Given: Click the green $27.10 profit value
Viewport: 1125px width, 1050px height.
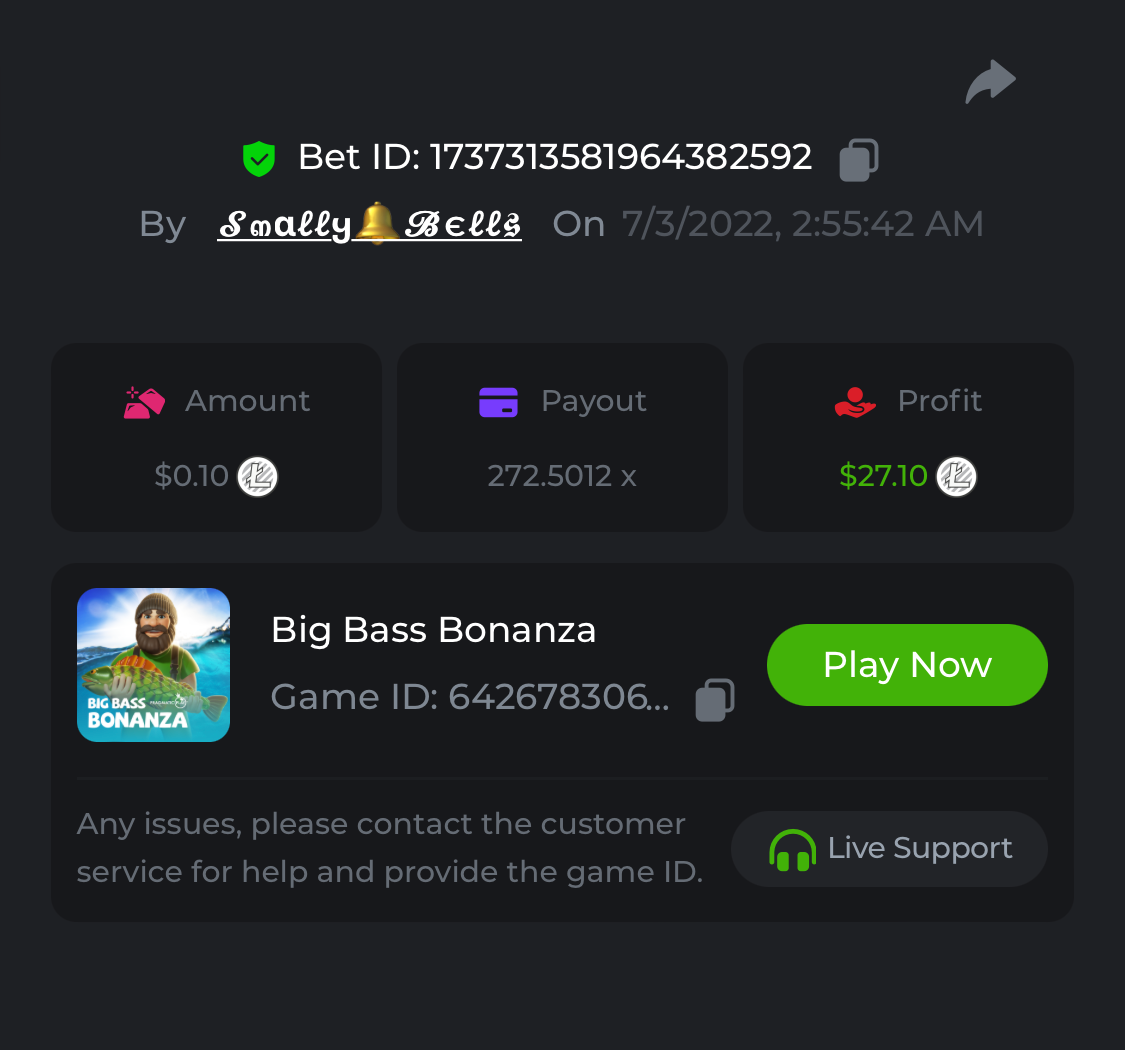Looking at the screenshot, I should (883, 476).
